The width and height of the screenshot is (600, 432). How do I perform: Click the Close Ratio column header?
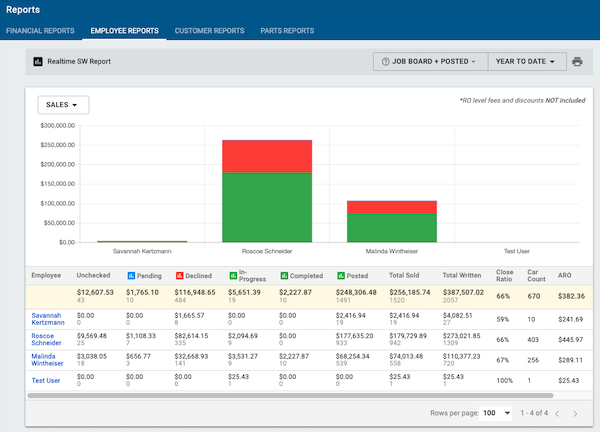click(505, 276)
